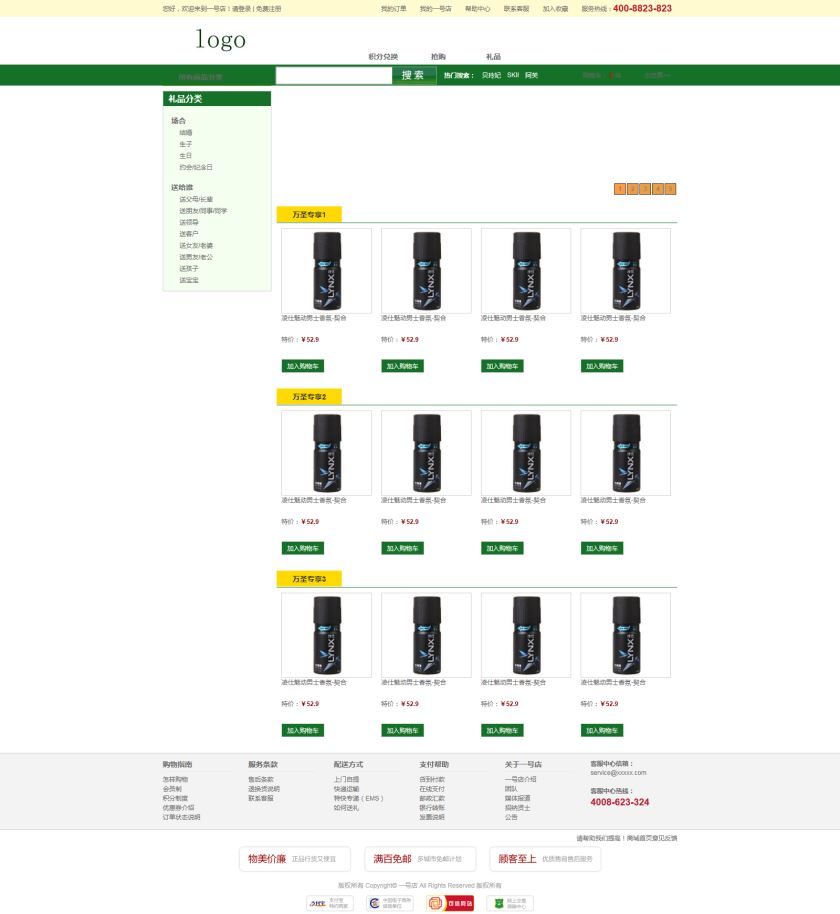Viewport: 840px width, 914px height.
Task: Open footer link 积分制度
Action: (x=175, y=799)
